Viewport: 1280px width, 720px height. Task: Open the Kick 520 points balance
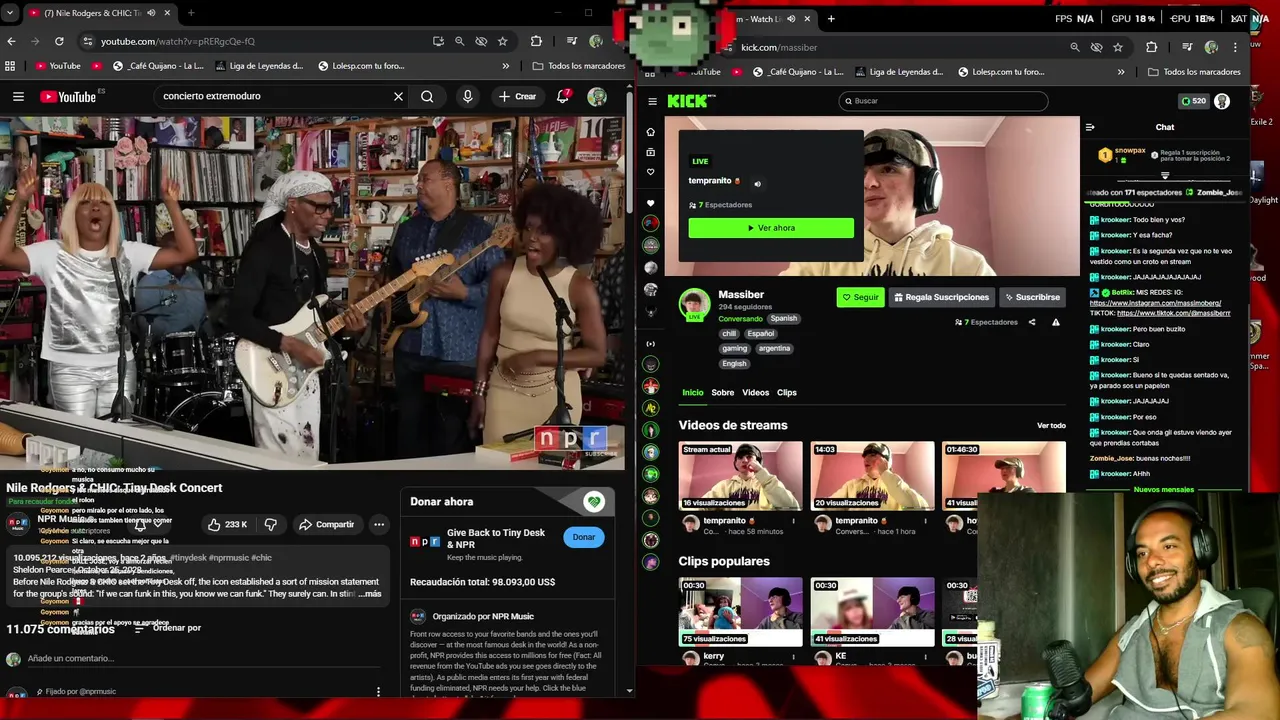pos(1193,101)
